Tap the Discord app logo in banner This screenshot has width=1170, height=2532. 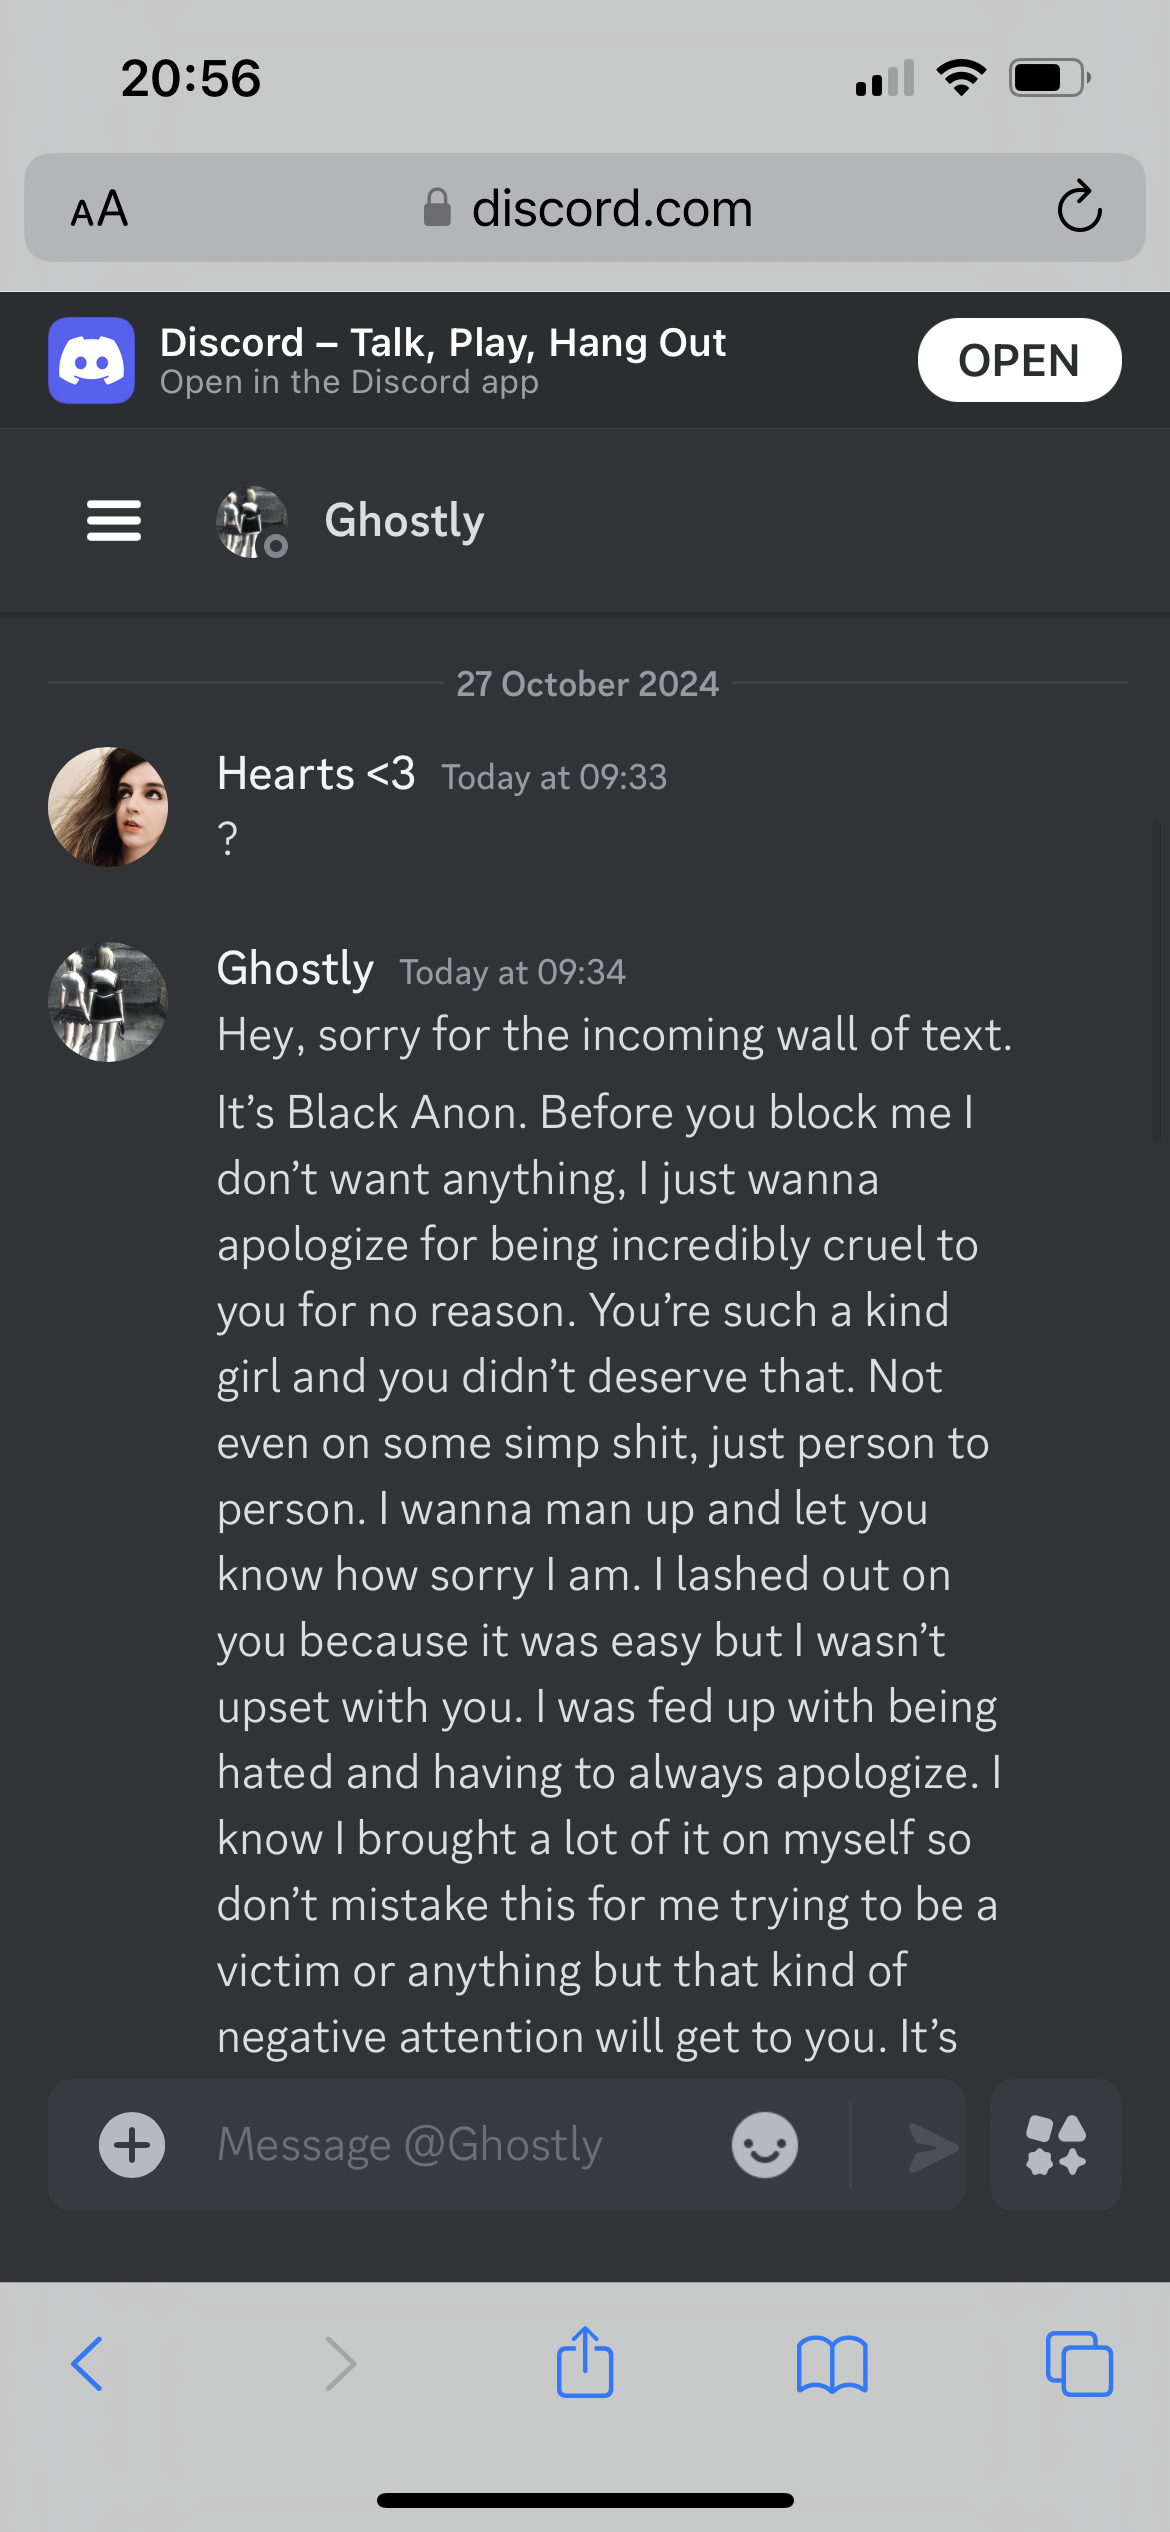91,360
